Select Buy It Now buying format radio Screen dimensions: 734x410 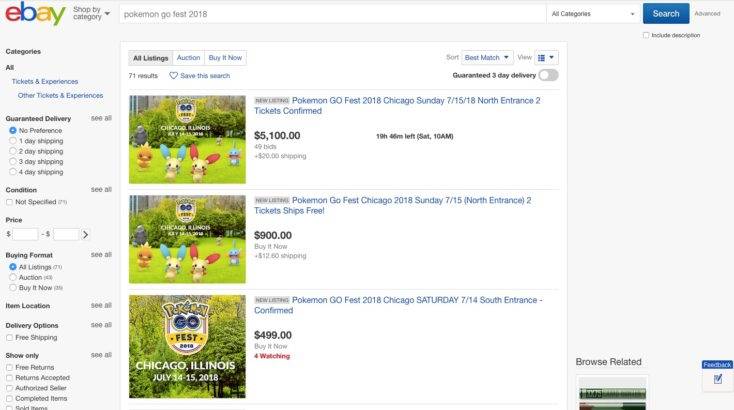click(13, 287)
